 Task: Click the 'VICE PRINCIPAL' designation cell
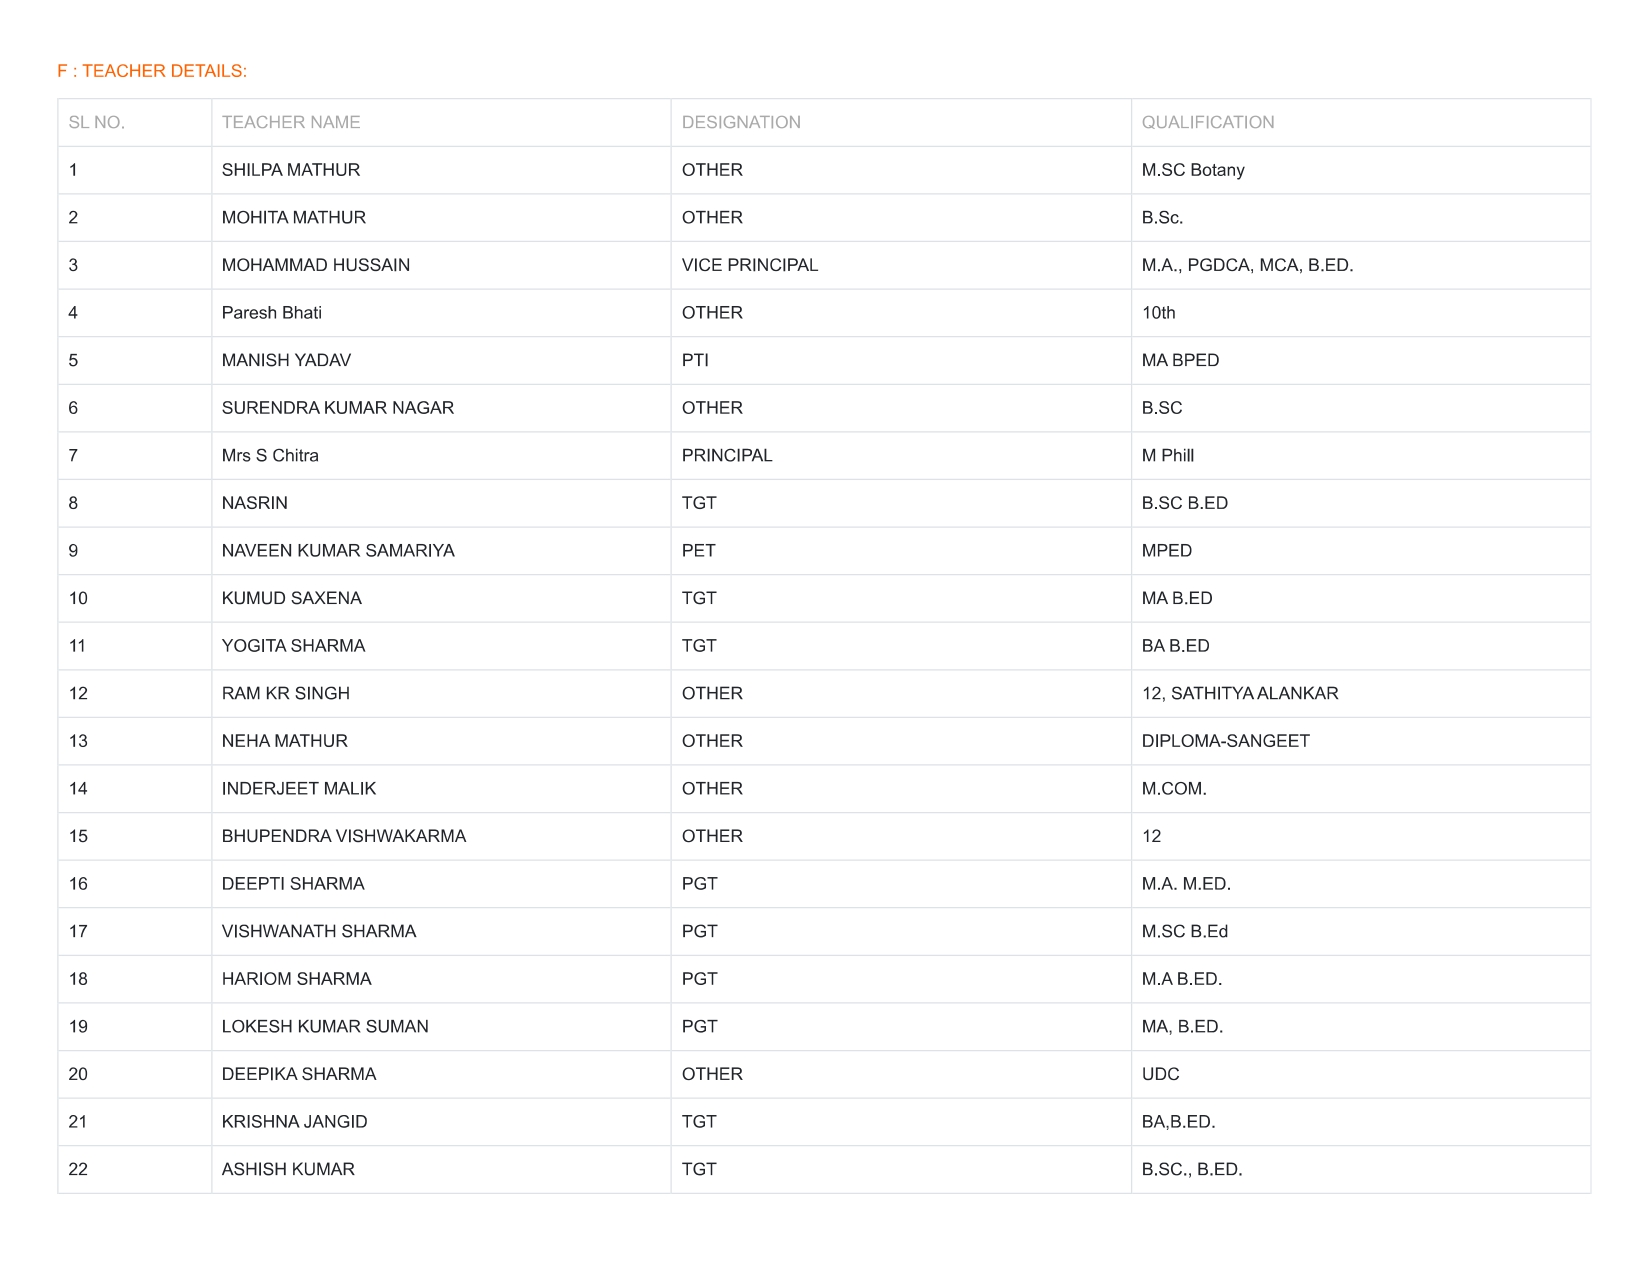(750, 265)
